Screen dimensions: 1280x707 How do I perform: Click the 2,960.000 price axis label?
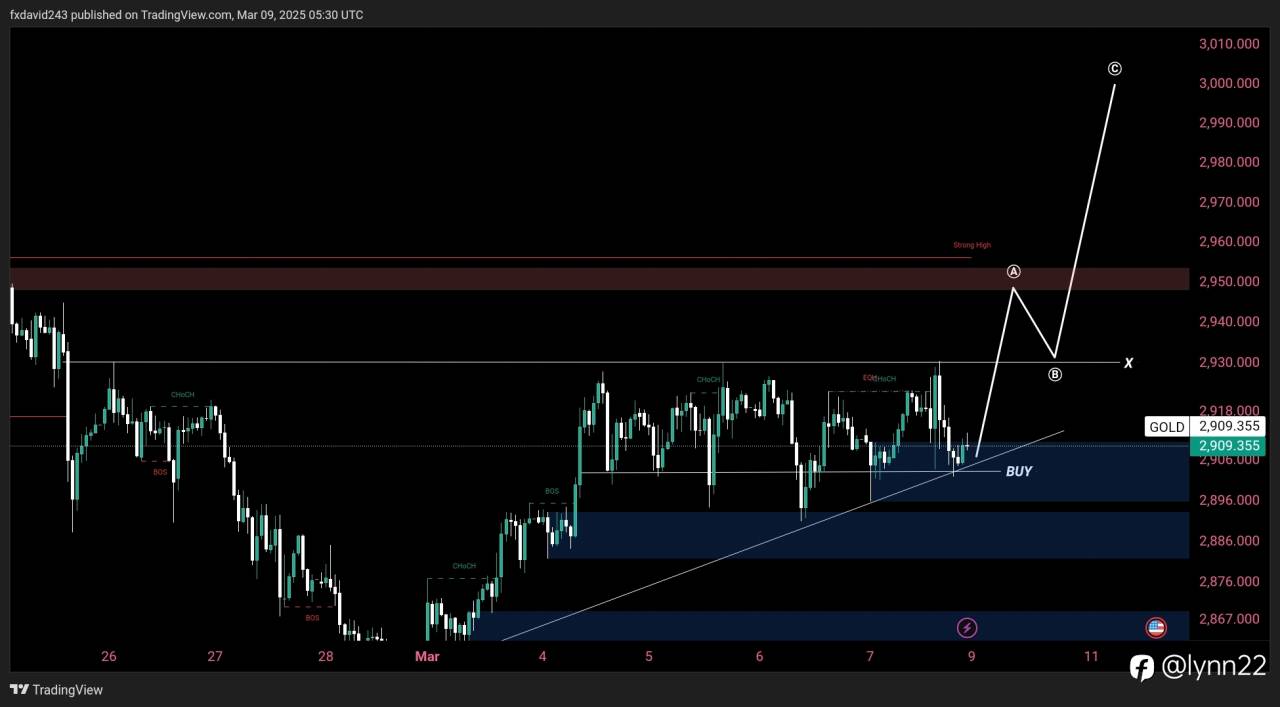(x=1228, y=242)
